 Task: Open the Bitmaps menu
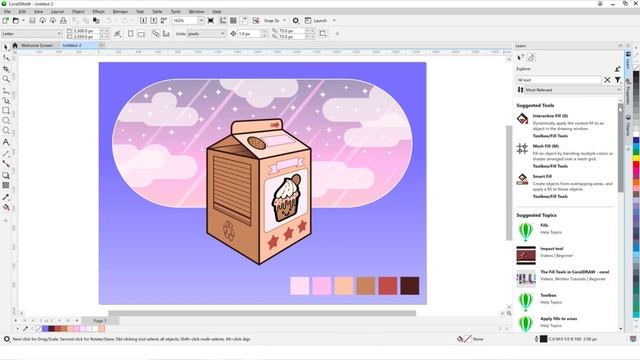(120, 12)
